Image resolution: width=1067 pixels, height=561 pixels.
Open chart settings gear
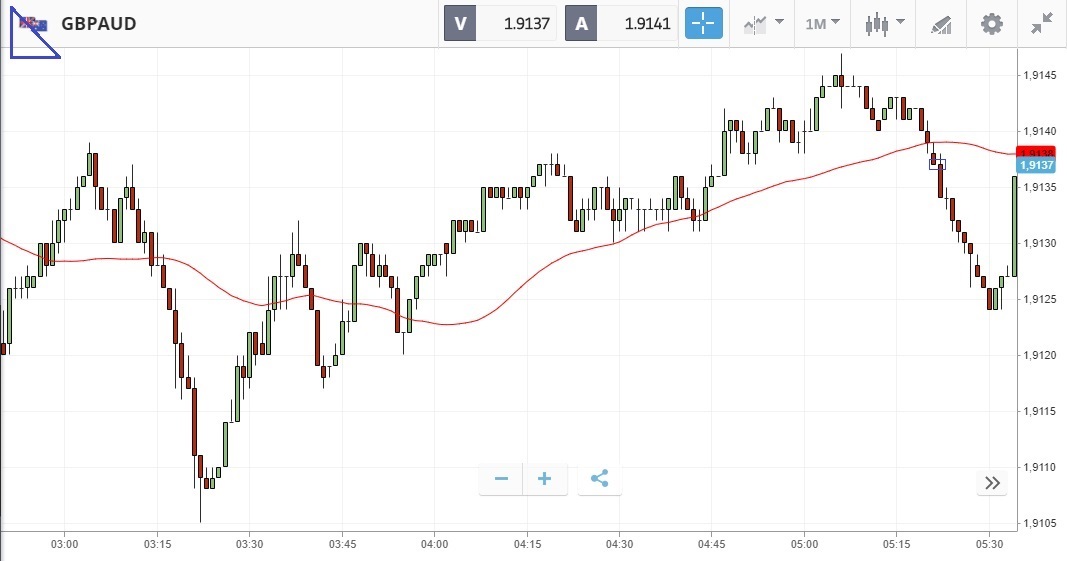[991, 23]
